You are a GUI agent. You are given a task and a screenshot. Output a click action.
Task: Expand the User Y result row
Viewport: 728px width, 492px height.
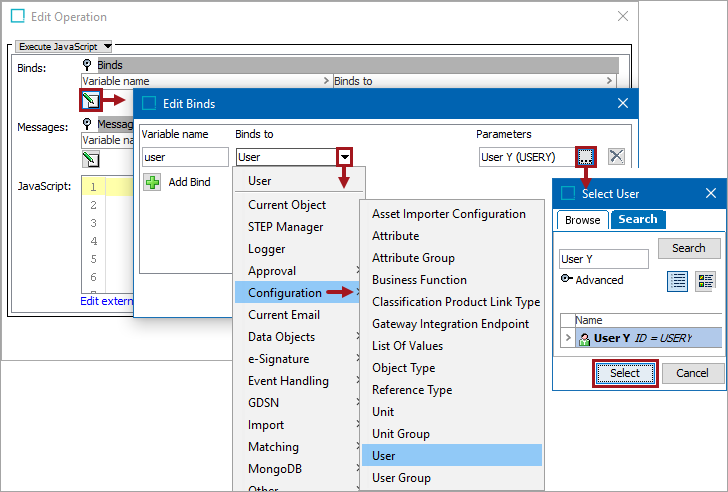coord(568,338)
